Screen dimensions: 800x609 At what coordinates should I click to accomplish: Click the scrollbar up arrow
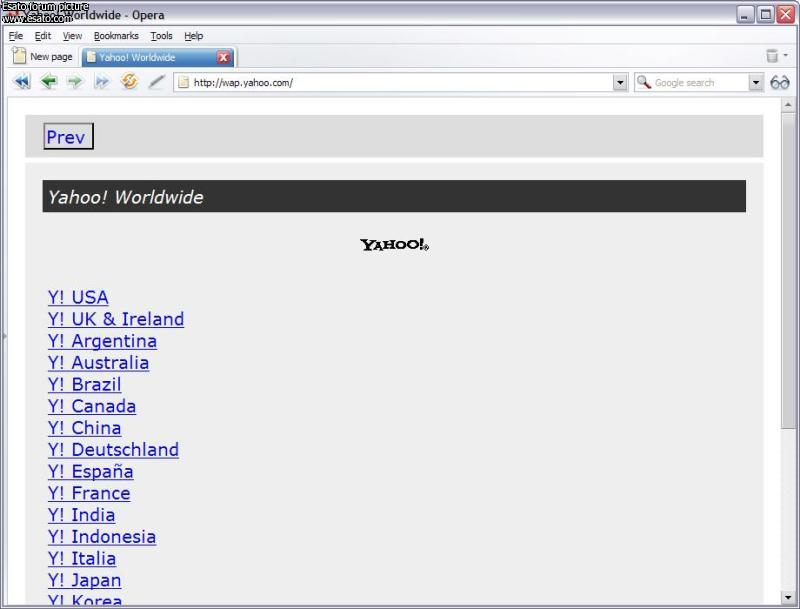point(788,105)
